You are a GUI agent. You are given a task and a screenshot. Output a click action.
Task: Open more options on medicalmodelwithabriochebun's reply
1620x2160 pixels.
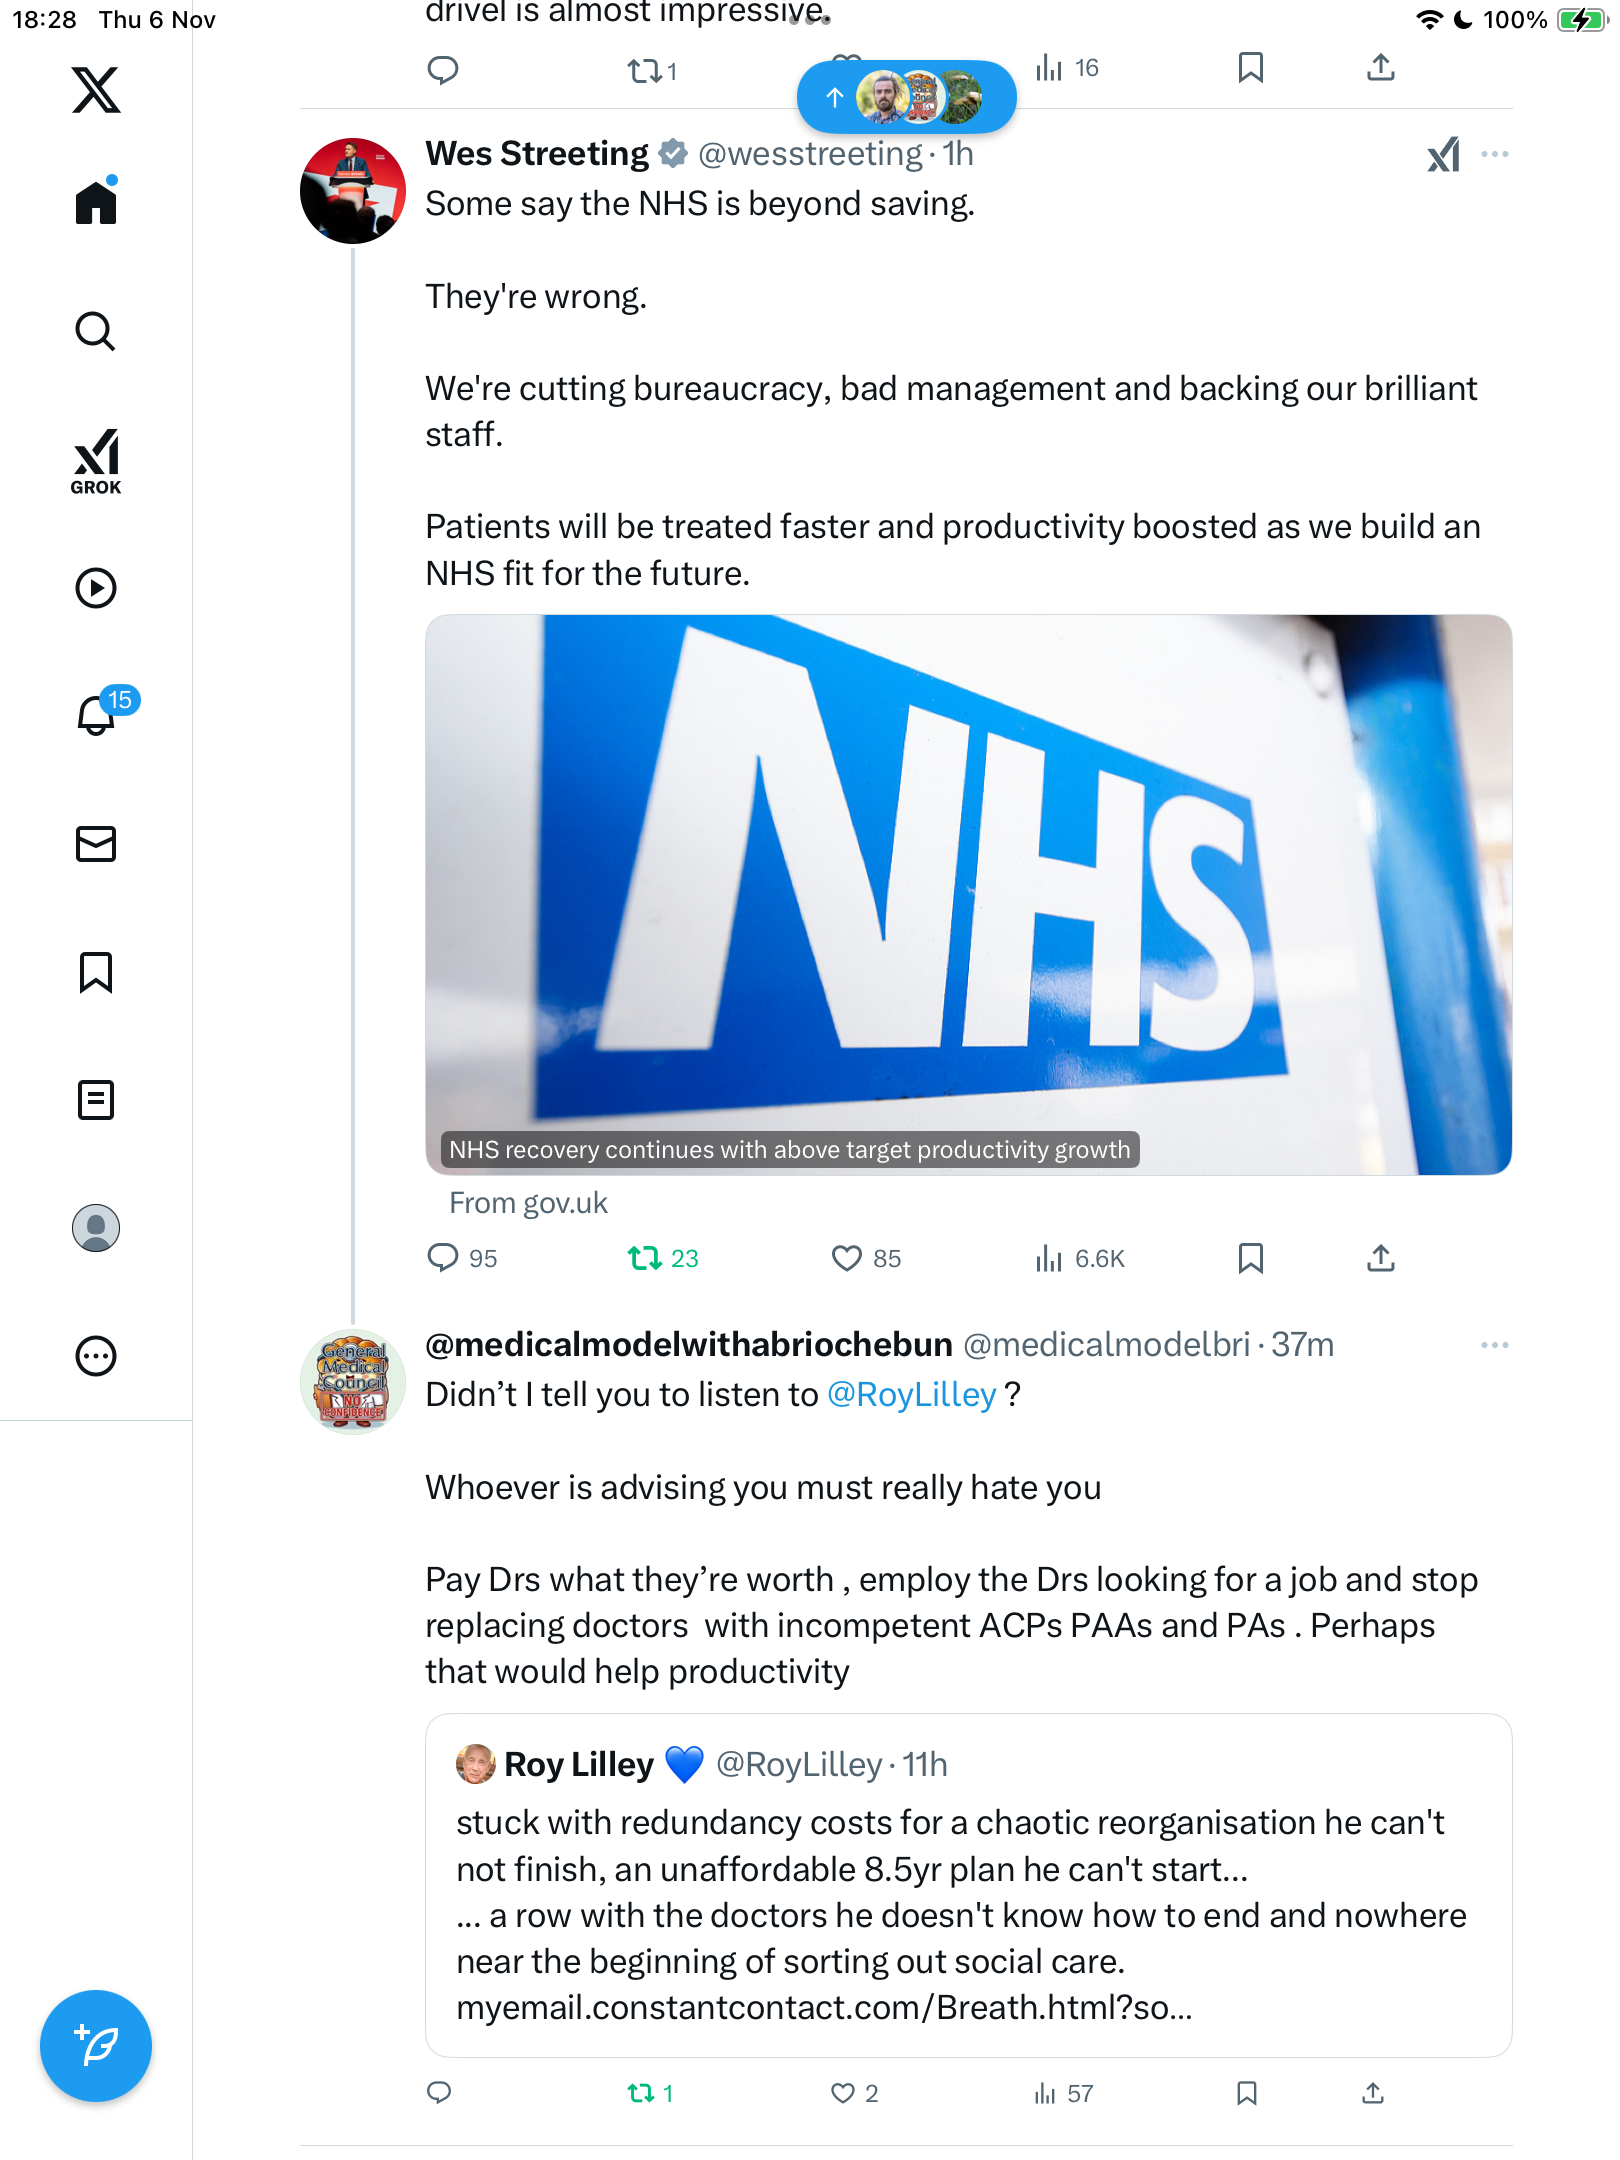click(x=1494, y=1345)
